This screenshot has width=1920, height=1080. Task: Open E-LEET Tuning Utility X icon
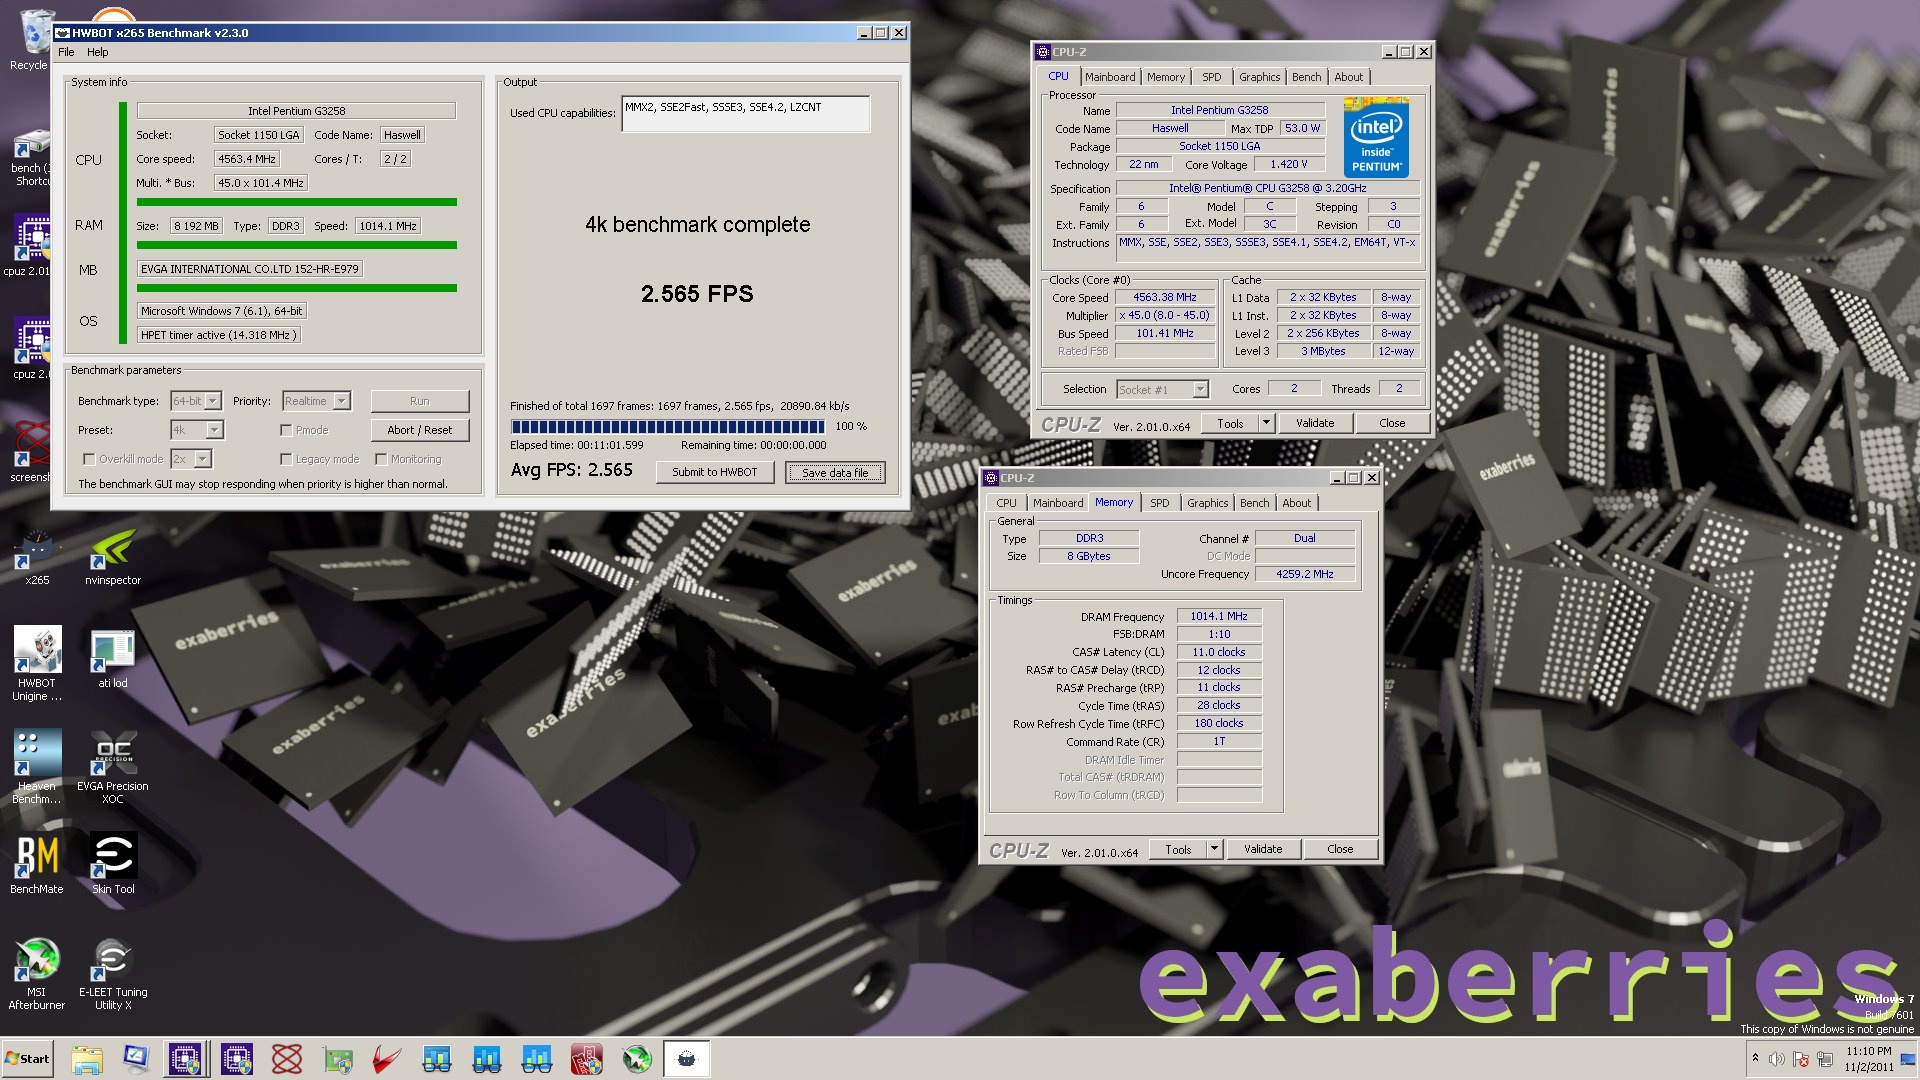(x=113, y=973)
